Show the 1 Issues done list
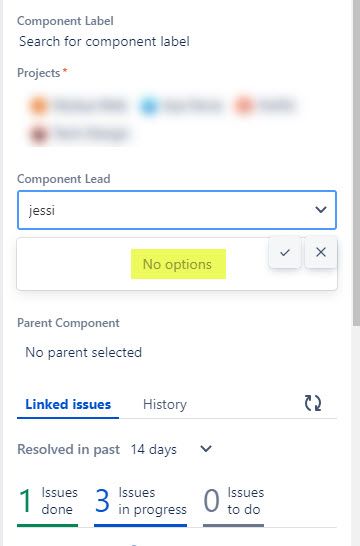Screen dimensions: 360x546 pos(47,505)
